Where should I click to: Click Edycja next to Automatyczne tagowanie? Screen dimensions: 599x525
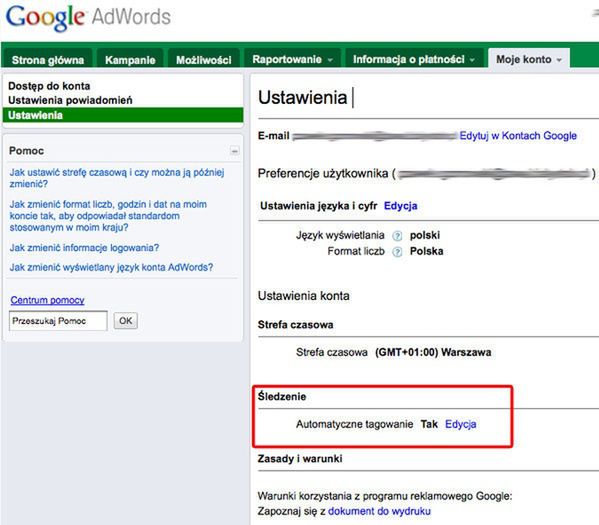461,424
